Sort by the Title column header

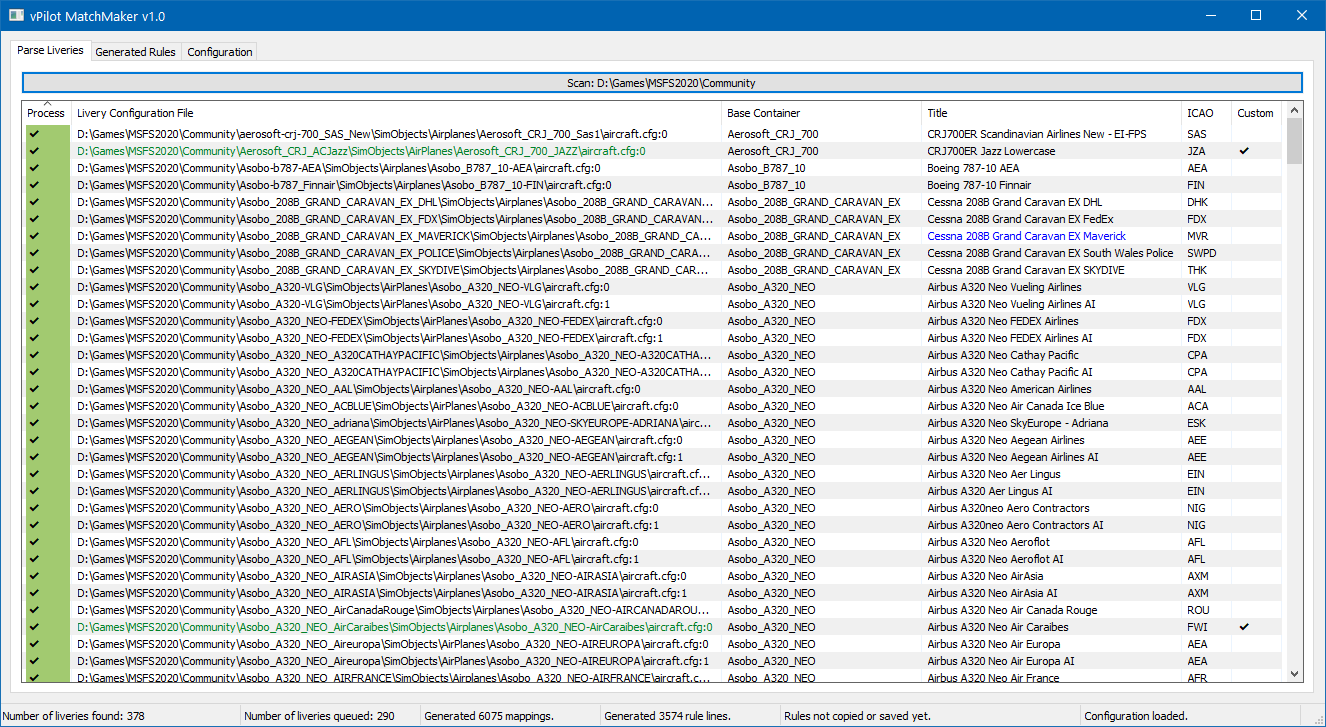1051,113
